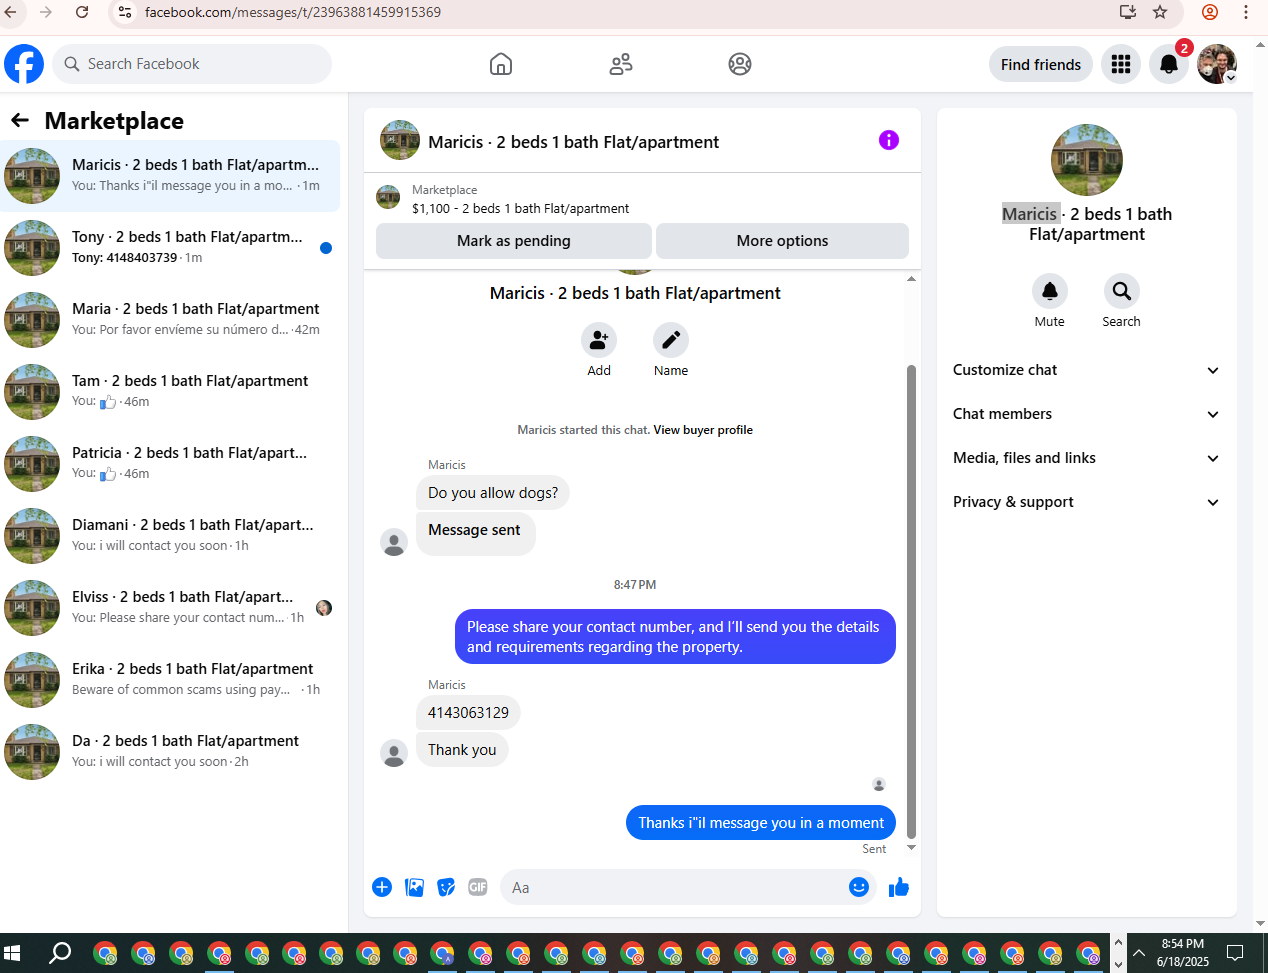
Task: Click the 'Do you allow dogs?' message
Action: point(493,493)
